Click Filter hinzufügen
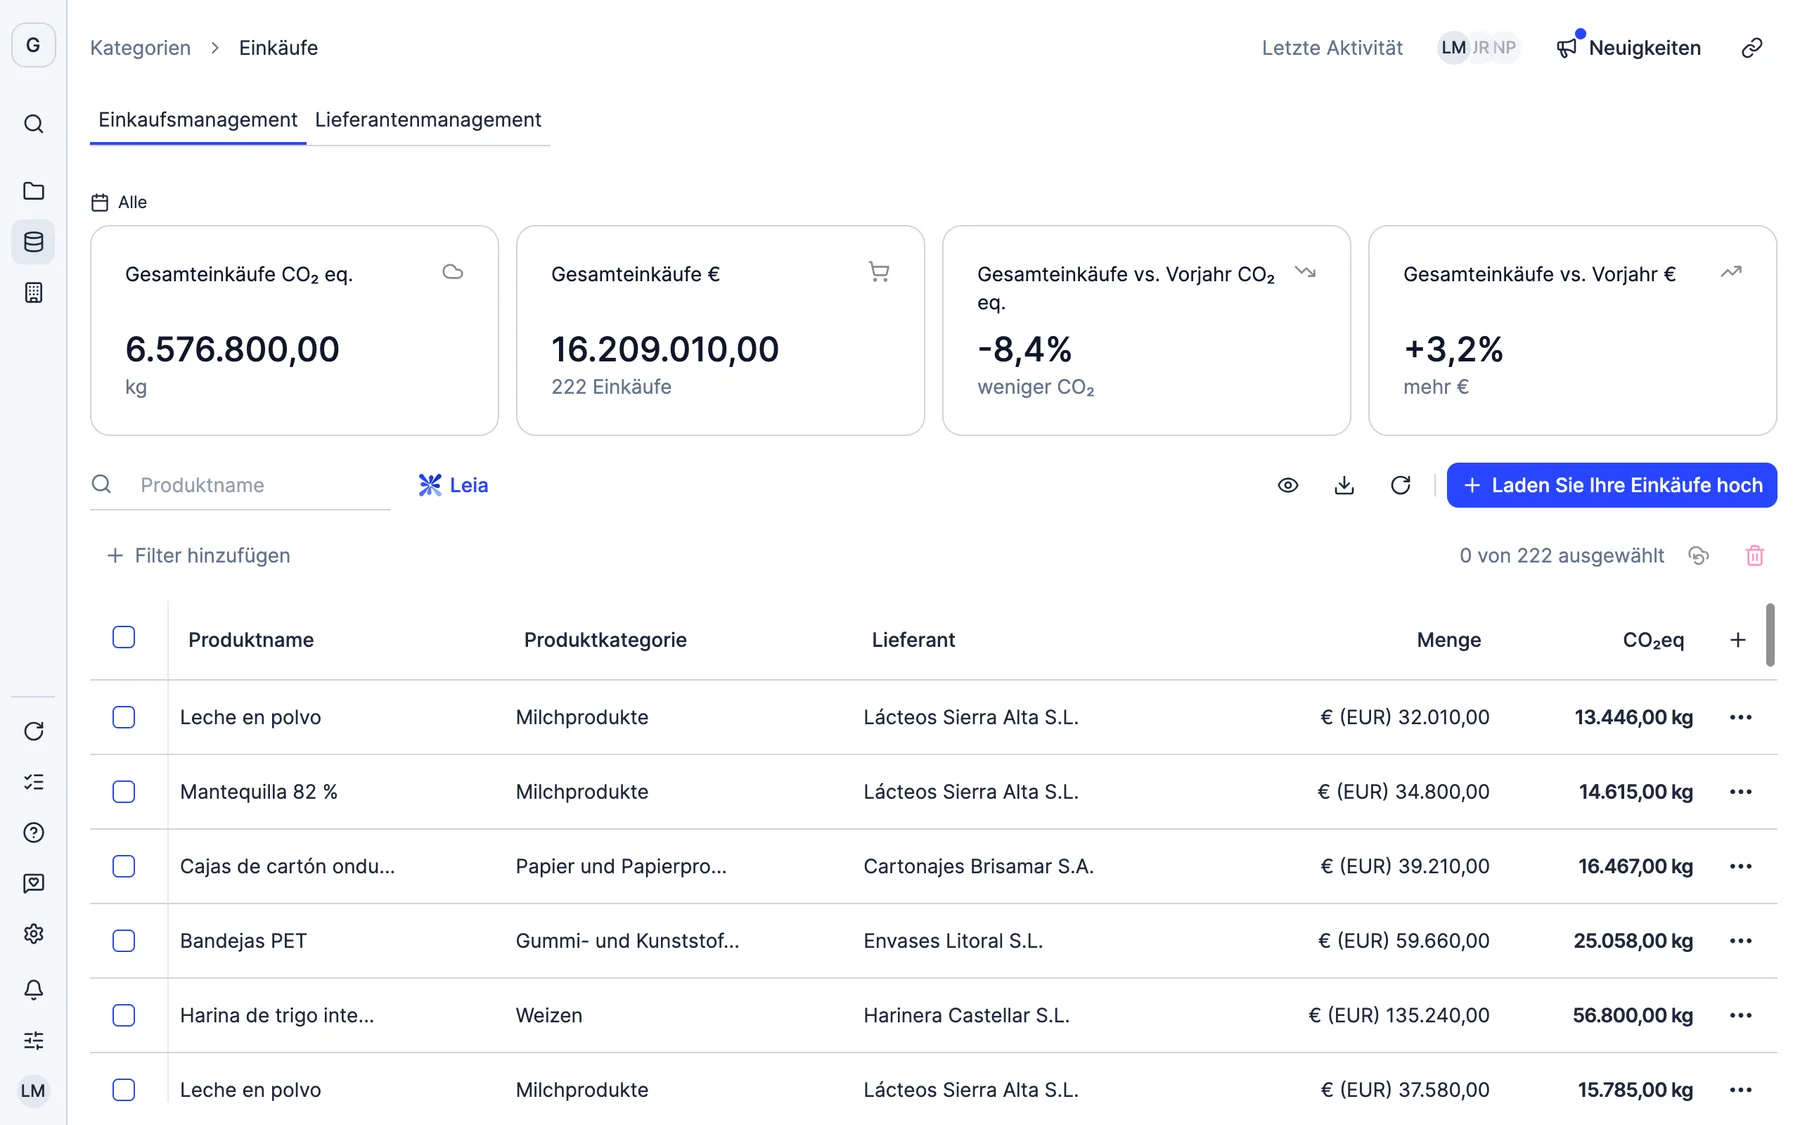Image resolution: width=1800 pixels, height=1125 pixels. (198, 556)
